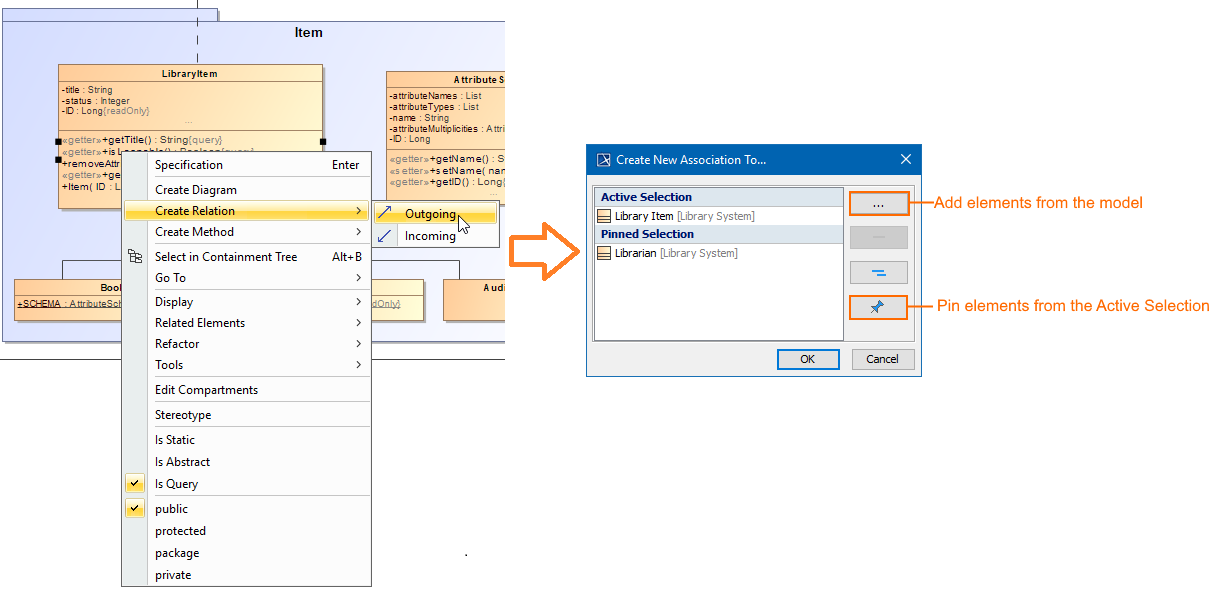Toggle the Is Static option
The height and width of the screenshot is (589, 1212).
click(x=246, y=440)
